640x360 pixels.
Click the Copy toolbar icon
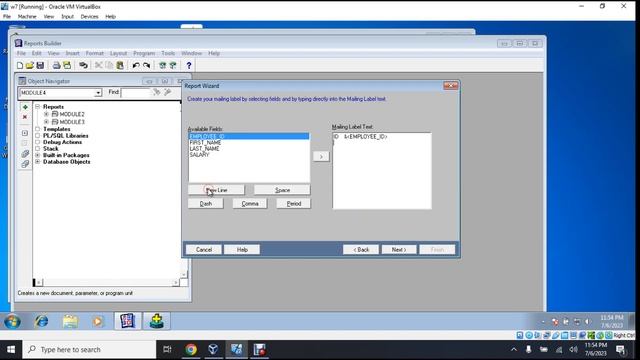tap(109, 65)
